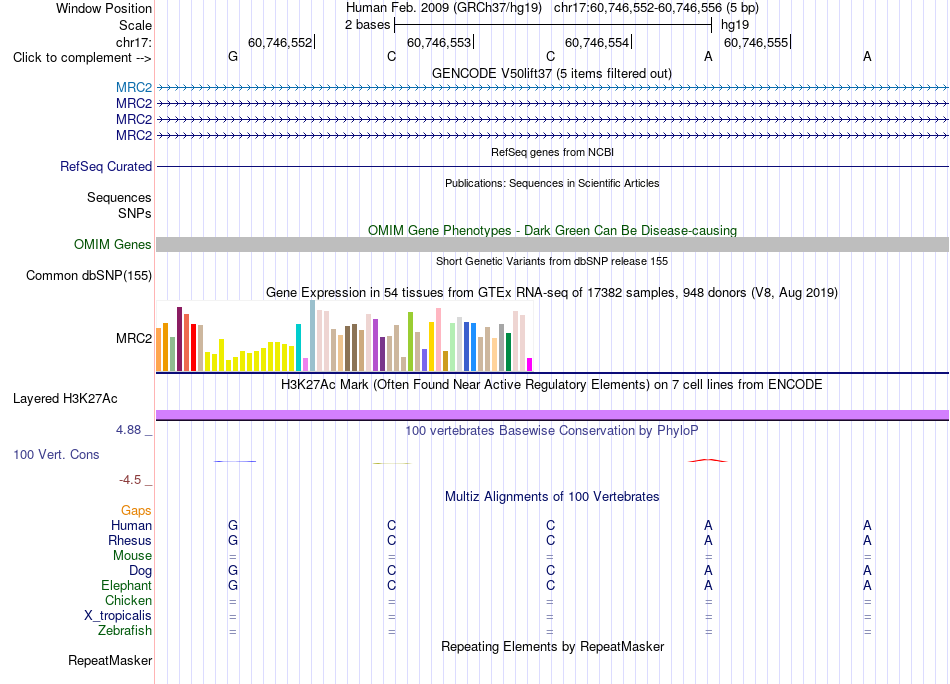Click base G in the Dog row

pyautogui.click(x=233, y=571)
